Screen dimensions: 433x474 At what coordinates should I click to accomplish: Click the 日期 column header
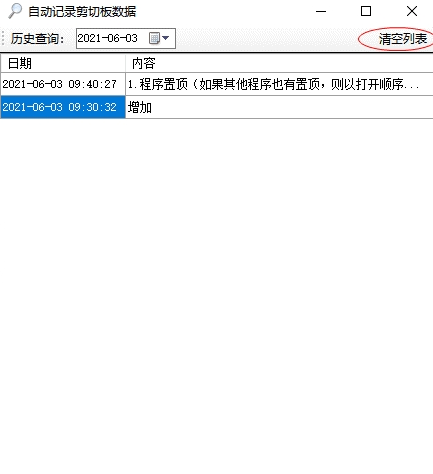(x=63, y=63)
